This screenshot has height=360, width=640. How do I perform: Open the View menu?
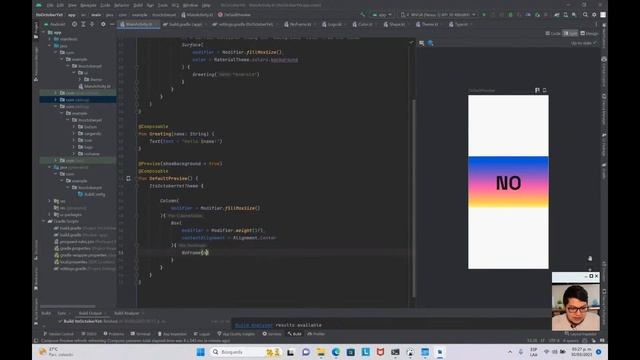point(72,5)
